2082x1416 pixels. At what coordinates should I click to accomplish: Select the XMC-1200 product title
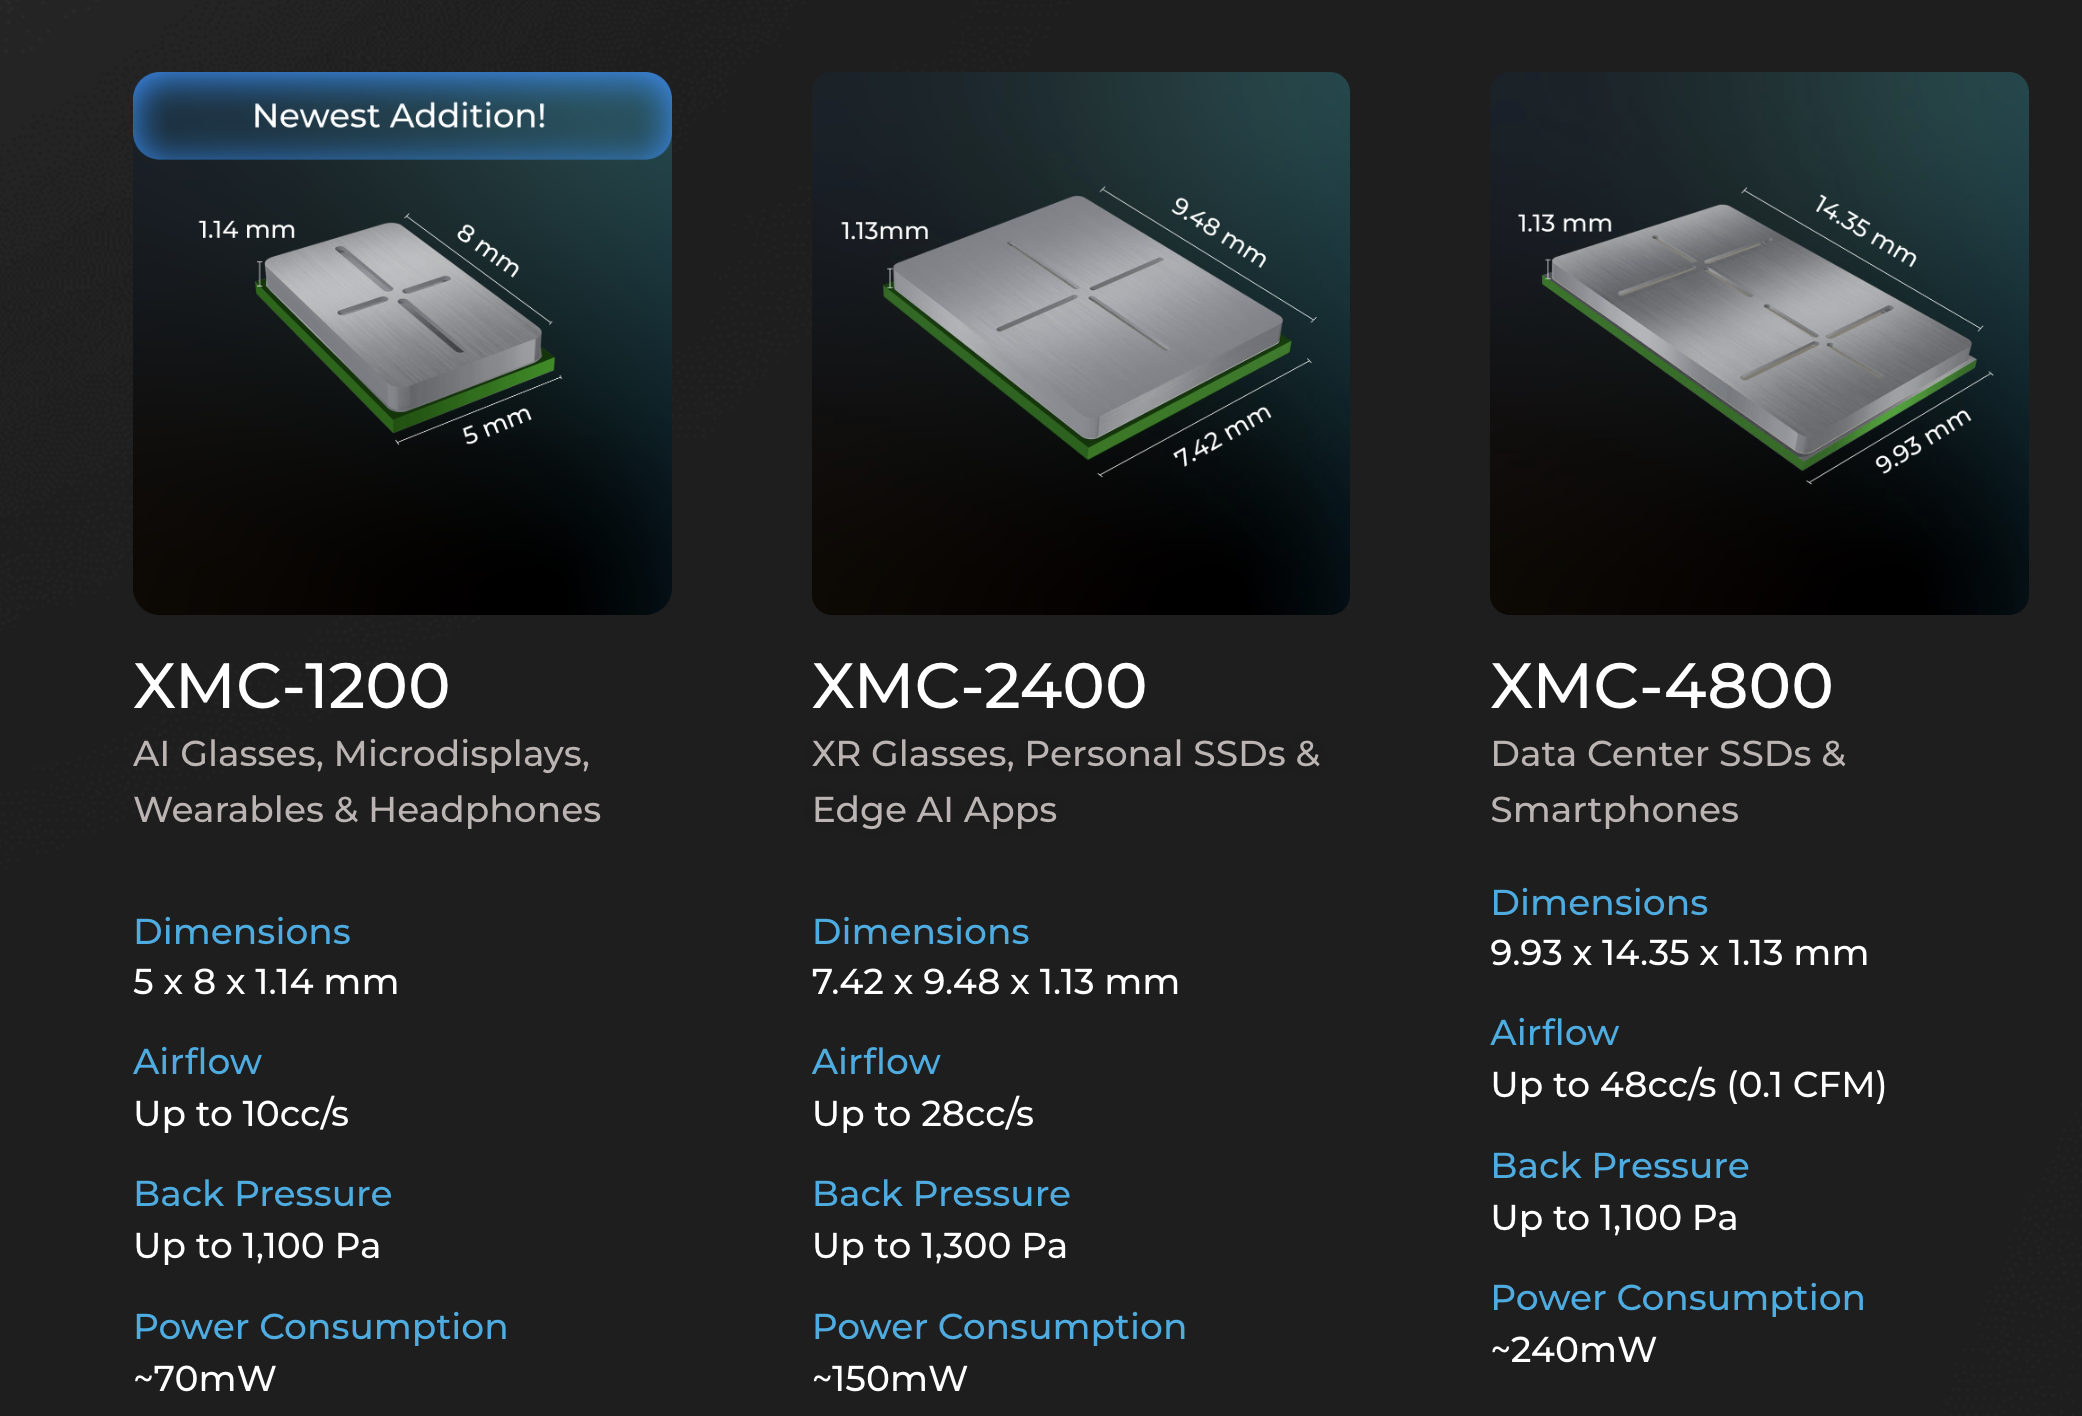click(291, 686)
